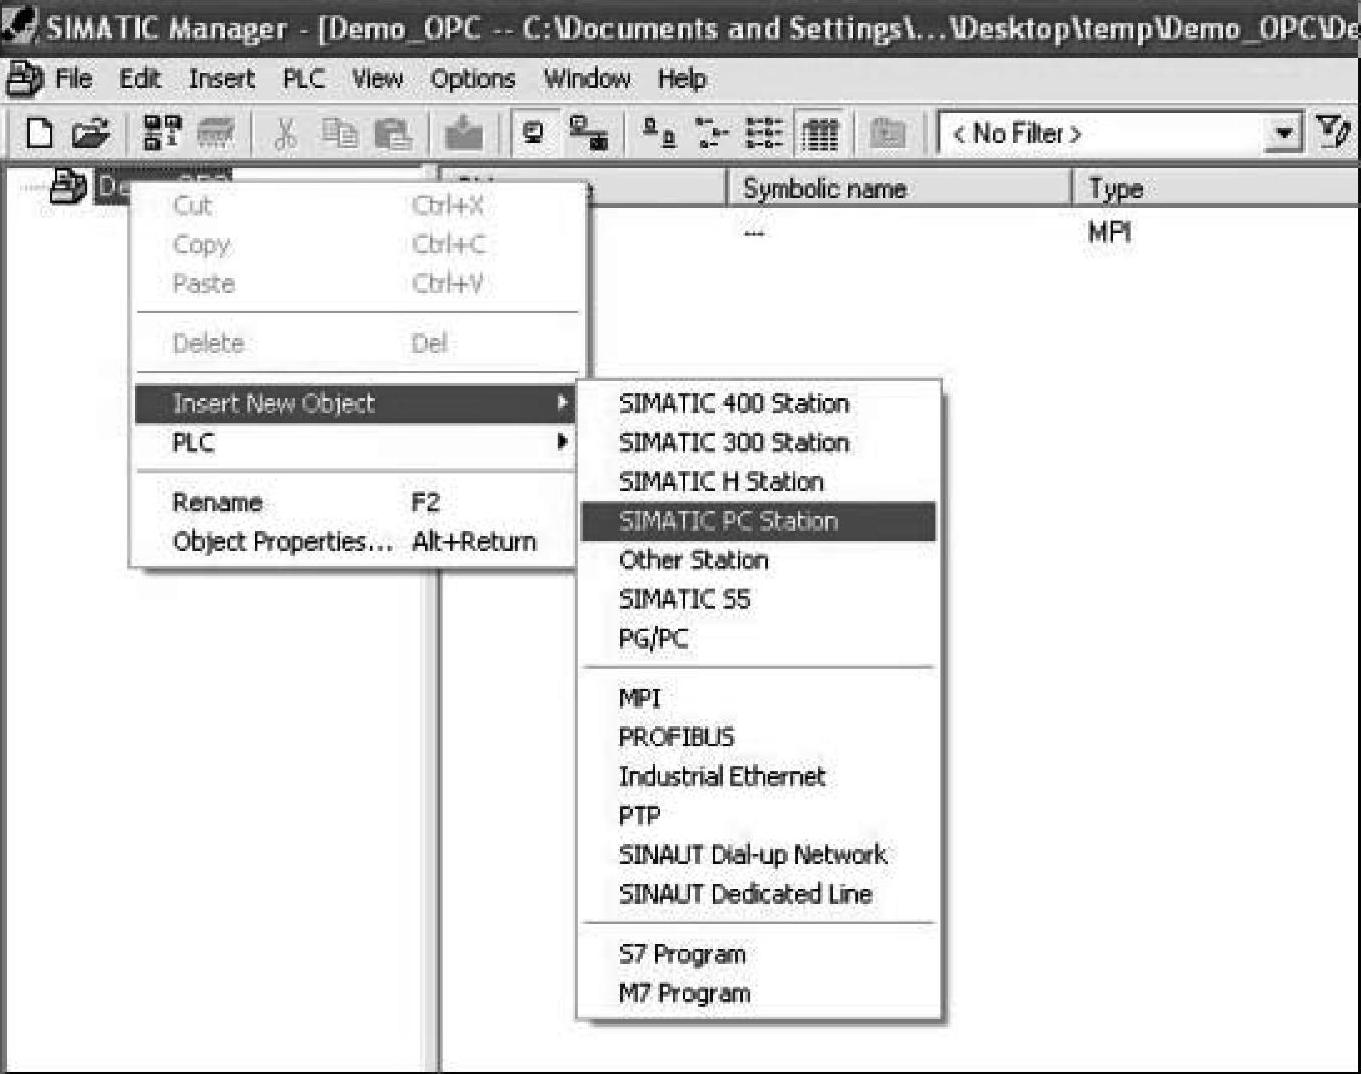Image resolution: width=1361 pixels, height=1074 pixels.
Task: Expand the PLC context submenu
Action: coord(355,442)
